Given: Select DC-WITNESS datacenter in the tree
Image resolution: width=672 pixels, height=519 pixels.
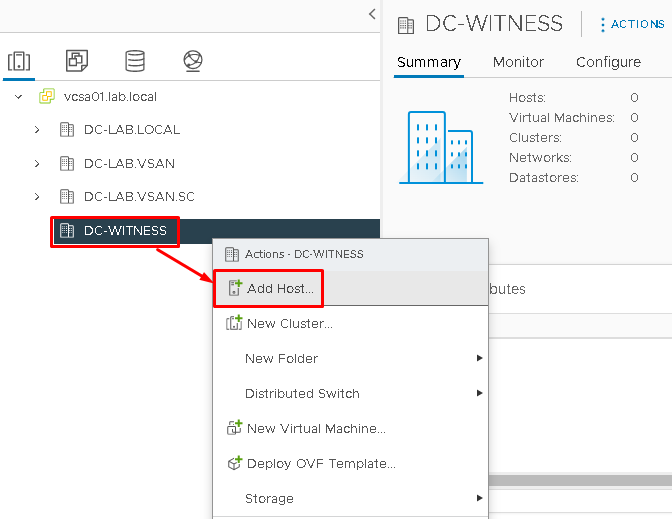Looking at the screenshot, I should point(125,231).
